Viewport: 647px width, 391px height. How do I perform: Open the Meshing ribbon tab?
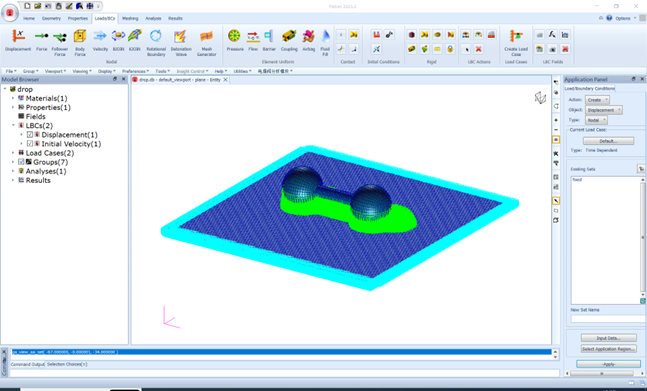pos(130,19)
